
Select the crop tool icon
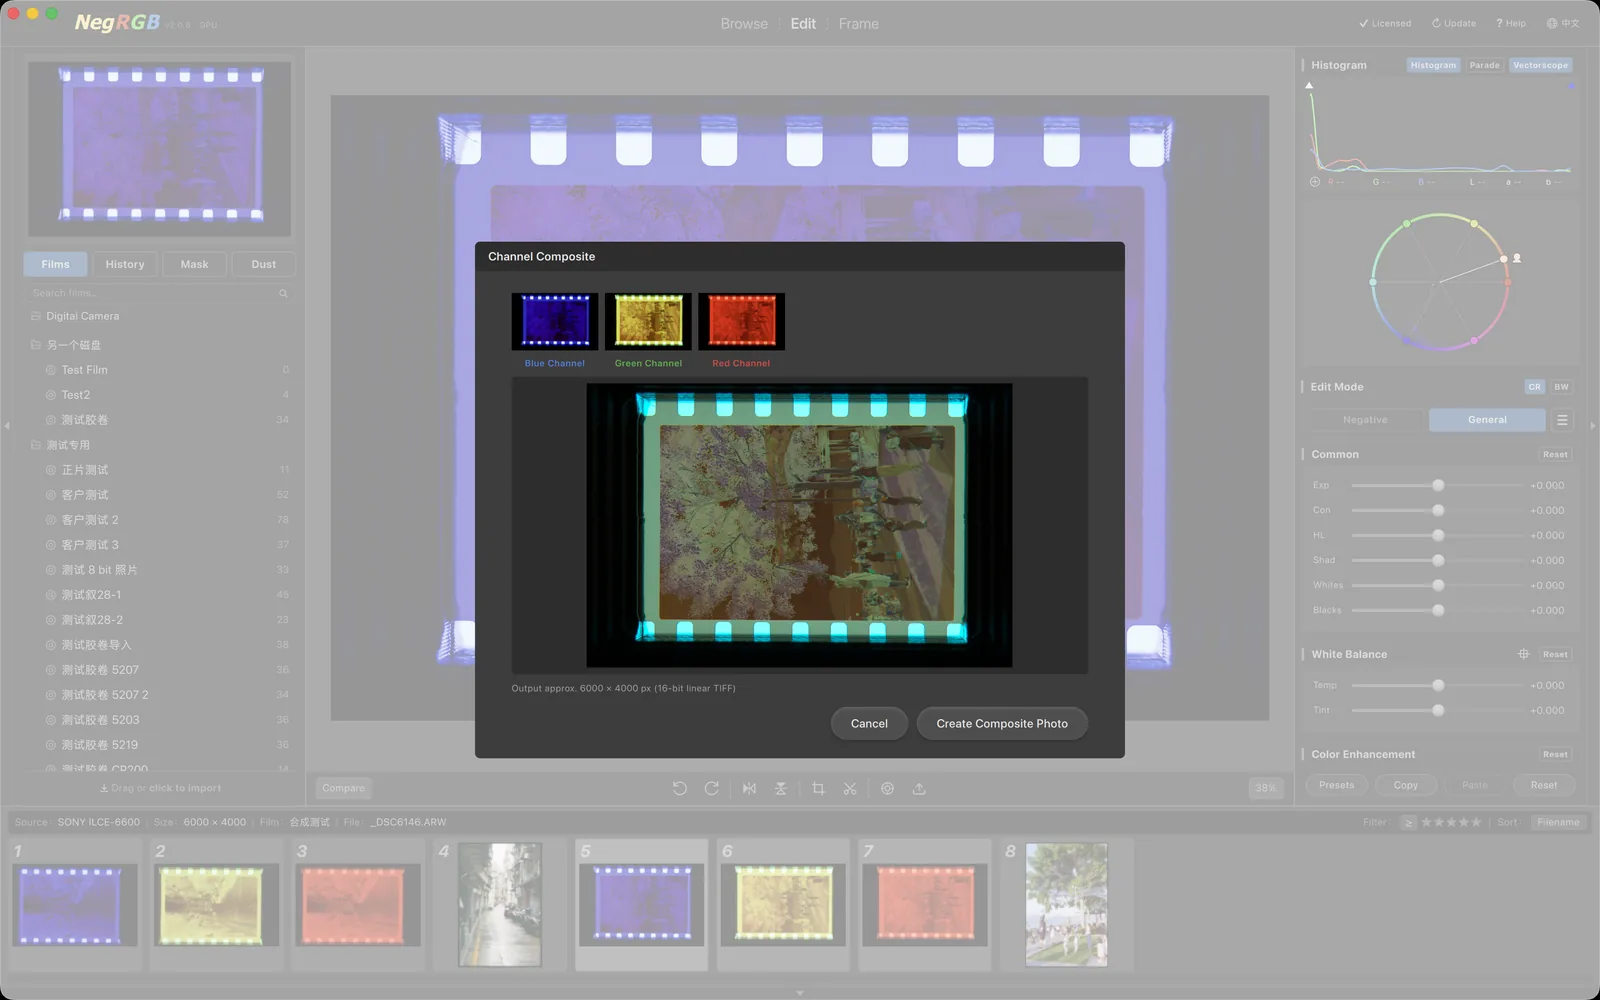pos(818,788)
